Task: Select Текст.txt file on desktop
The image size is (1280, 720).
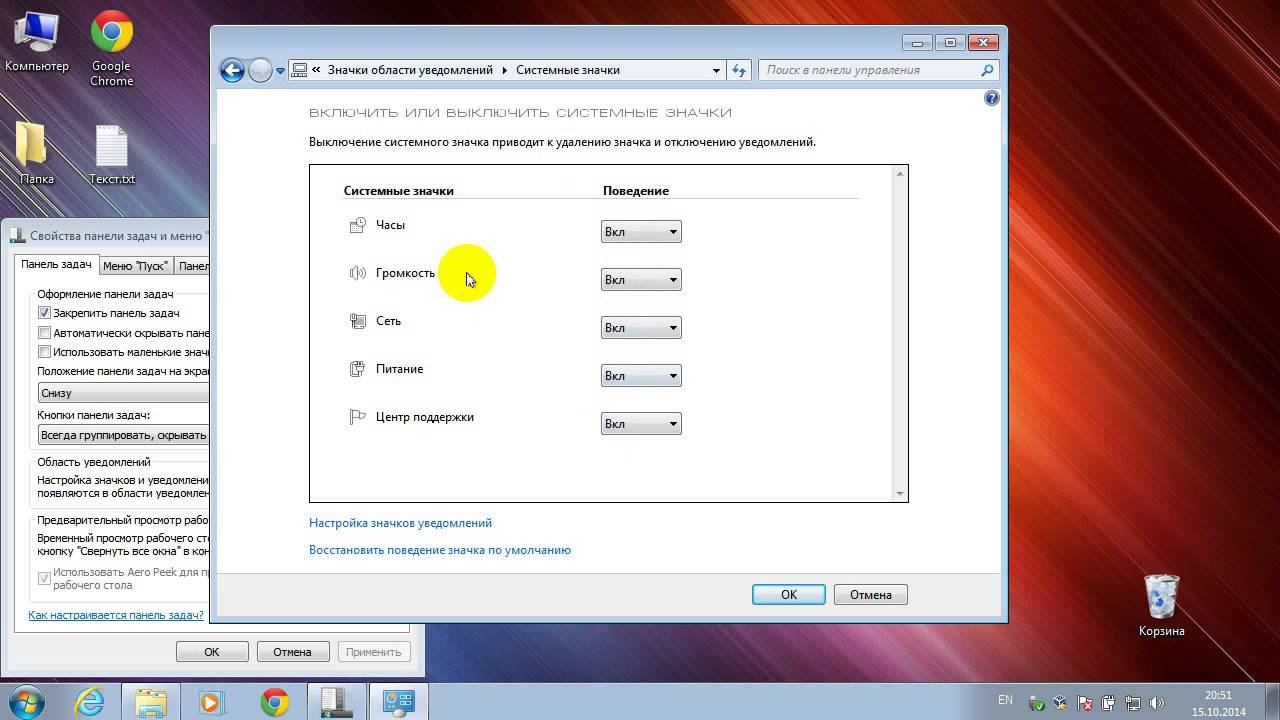Action: [111, 155]
